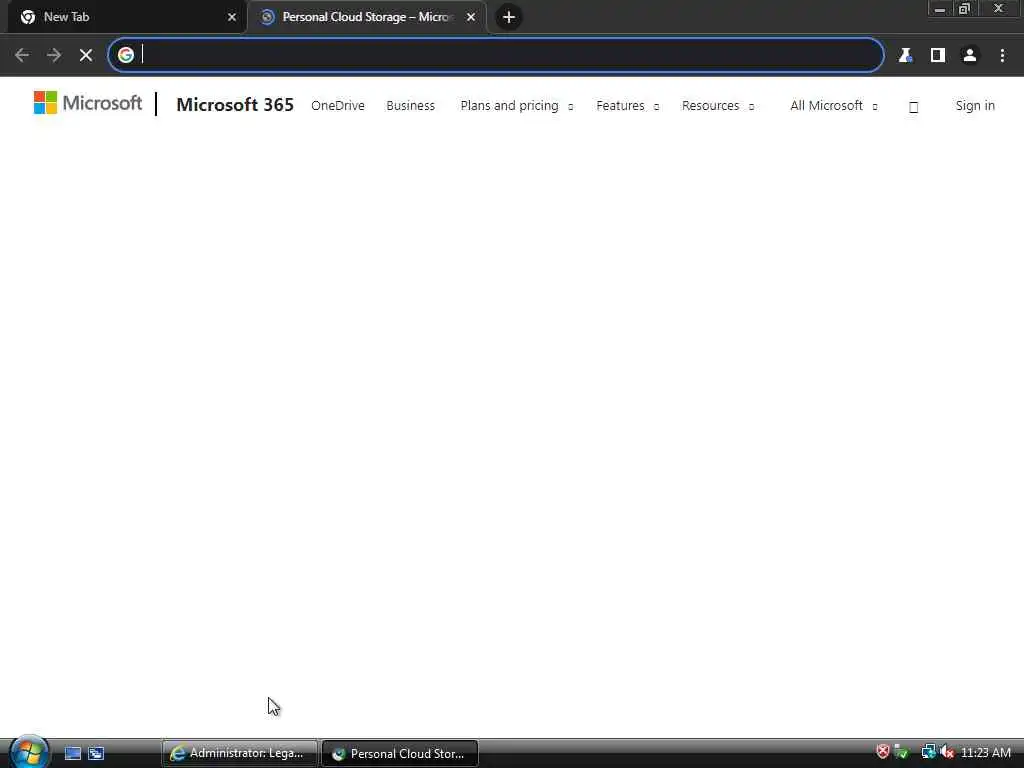Click the browser back arrow
The height and width of the screenshot is (768, 1024).
tap(22, 56)
